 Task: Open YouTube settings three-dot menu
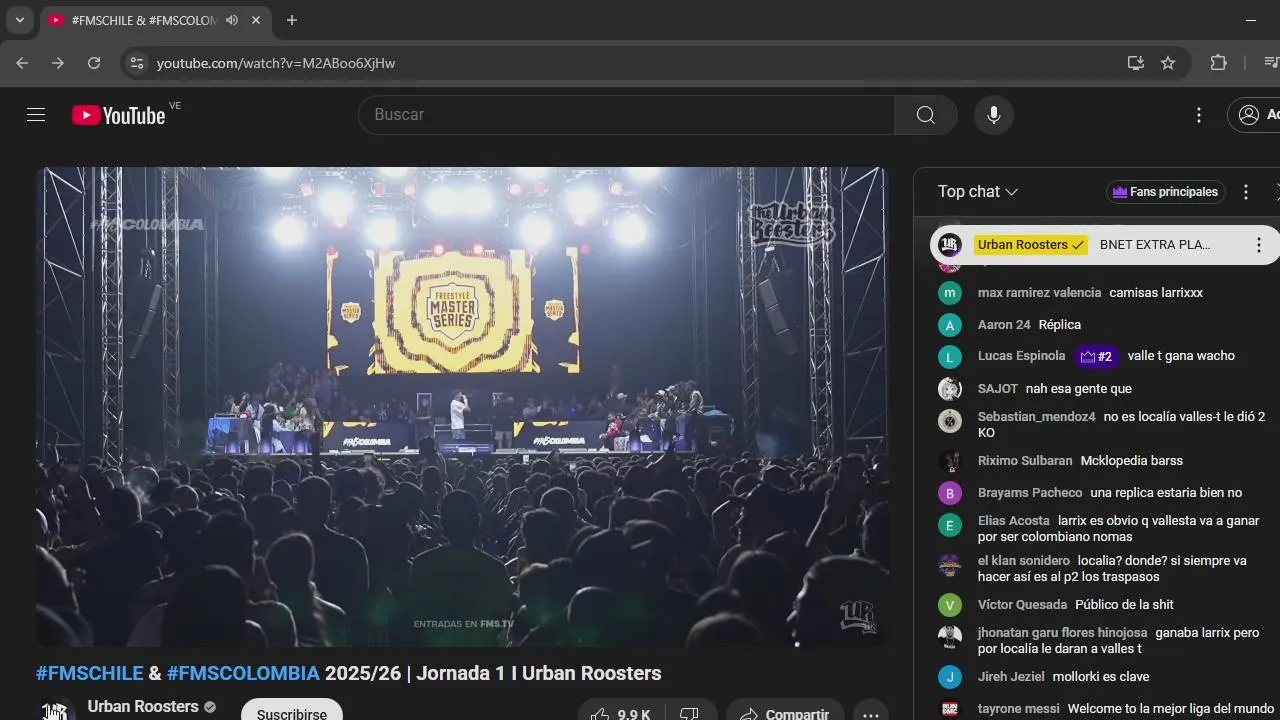pos(1199,115)
